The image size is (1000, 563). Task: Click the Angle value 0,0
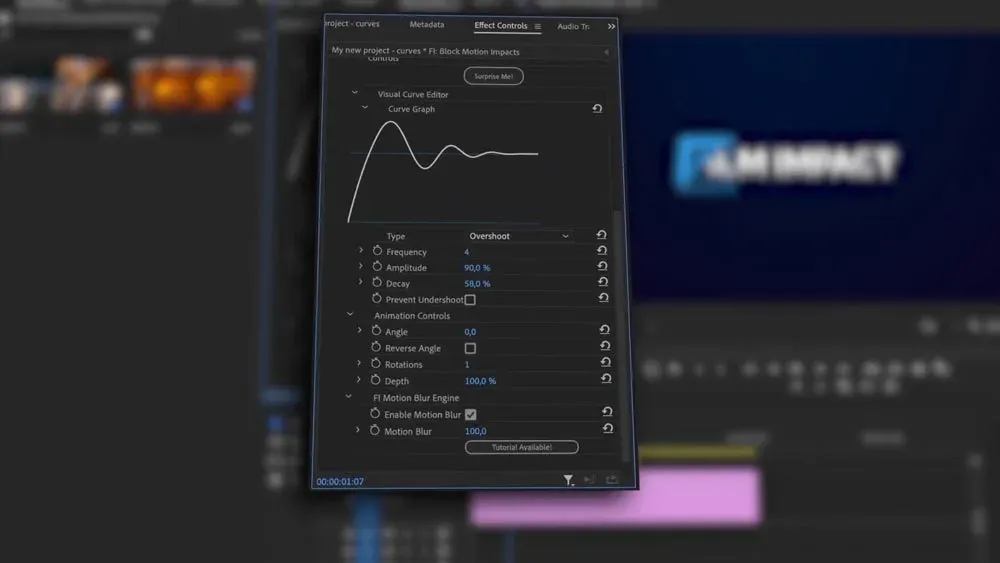(470, 332)
